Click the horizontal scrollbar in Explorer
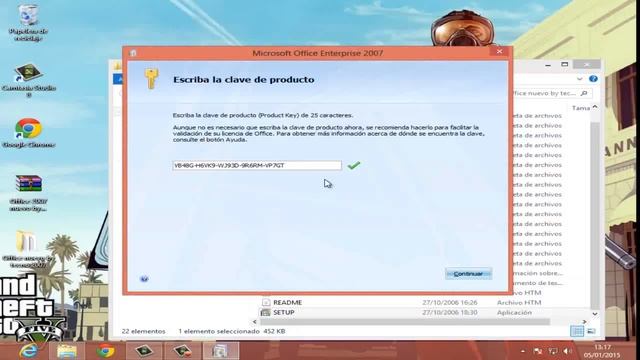 tap(404, 322)
